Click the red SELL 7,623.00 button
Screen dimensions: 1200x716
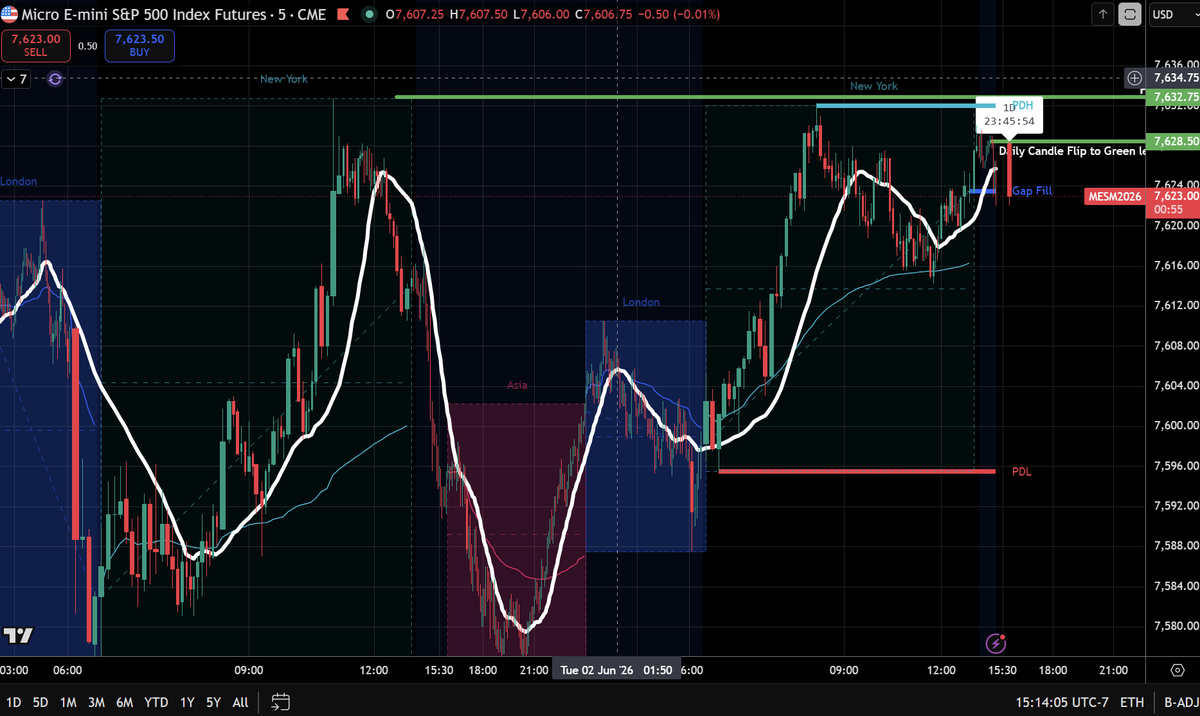pos(37,44)
